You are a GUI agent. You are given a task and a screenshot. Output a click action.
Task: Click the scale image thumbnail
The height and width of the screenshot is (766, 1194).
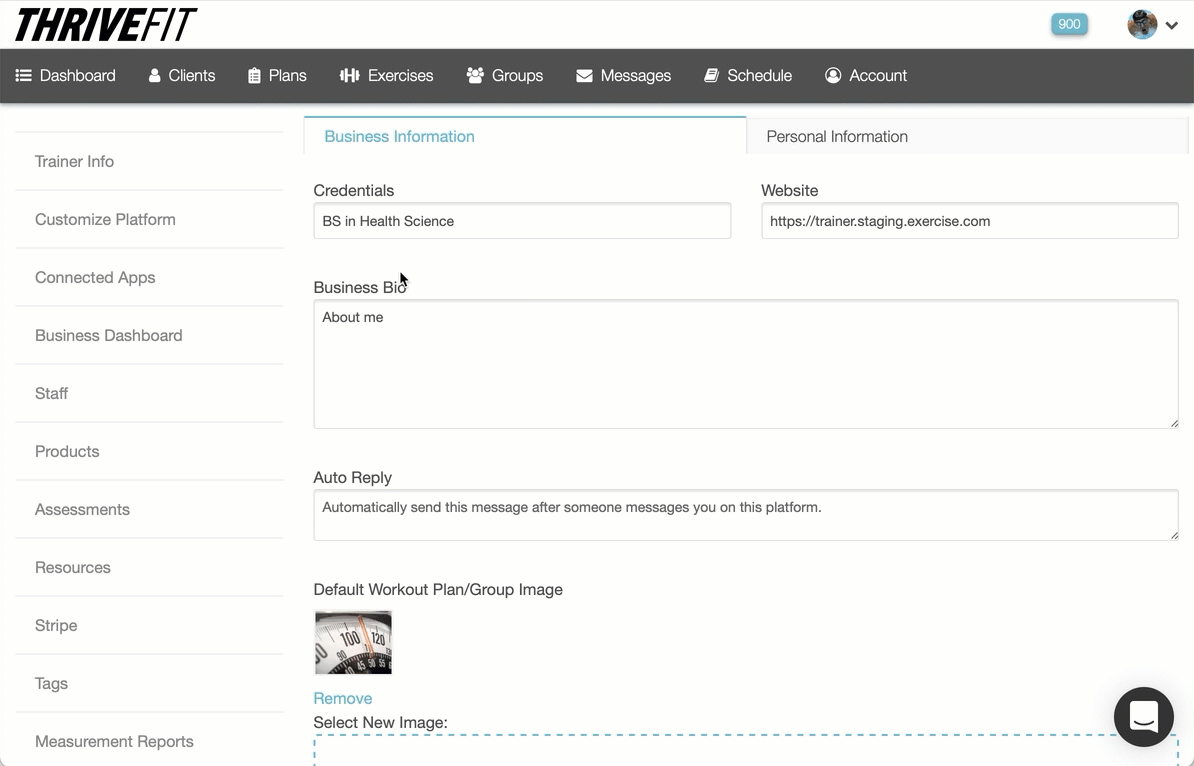tap(353, 643)
